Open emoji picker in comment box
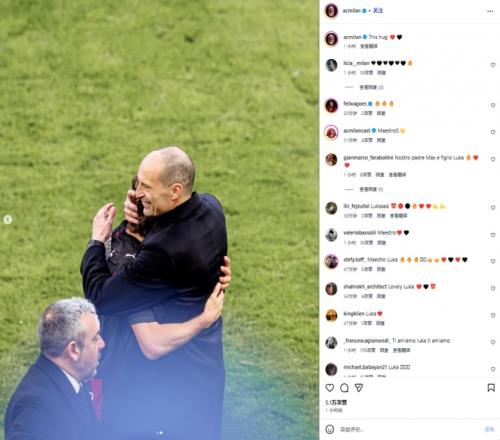Viewport: 500px width, 440px height. point(330,429)
